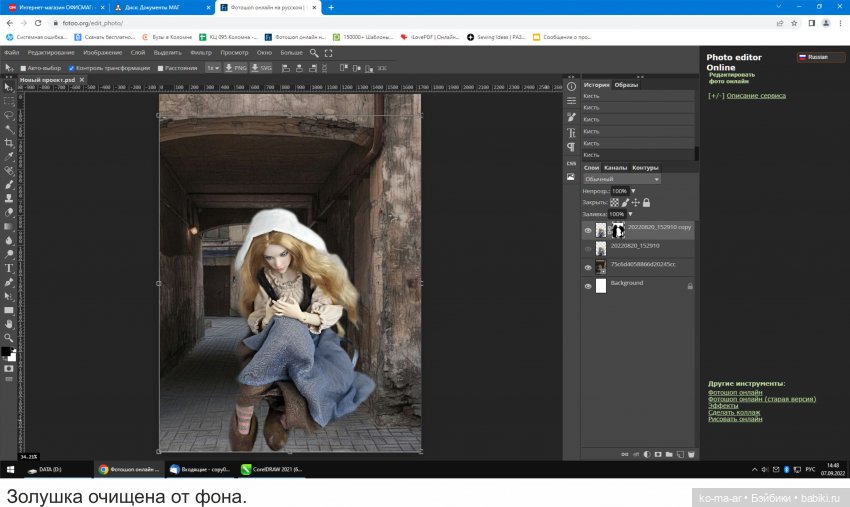This screenshot has height=507, width=850.
Task: Switch to the Контуры tab
Action: coord(645,168)
